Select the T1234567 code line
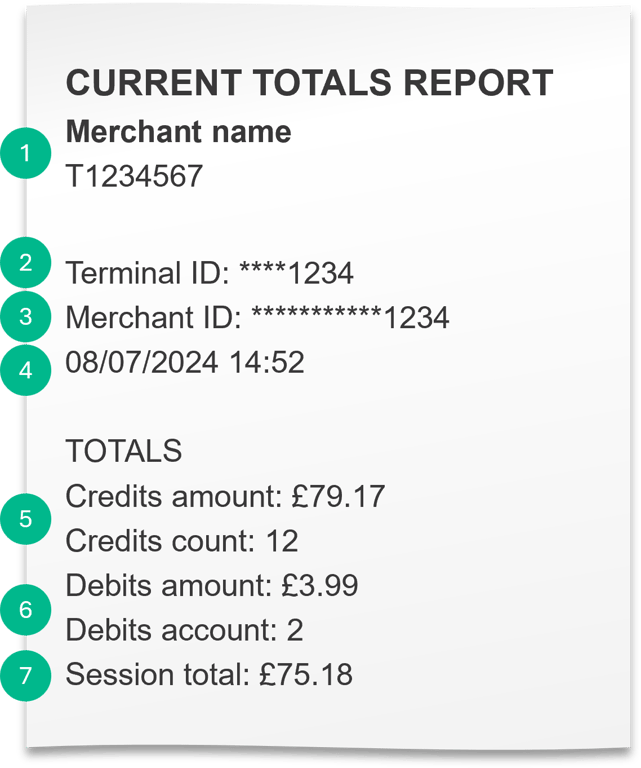 coord(134,176)
